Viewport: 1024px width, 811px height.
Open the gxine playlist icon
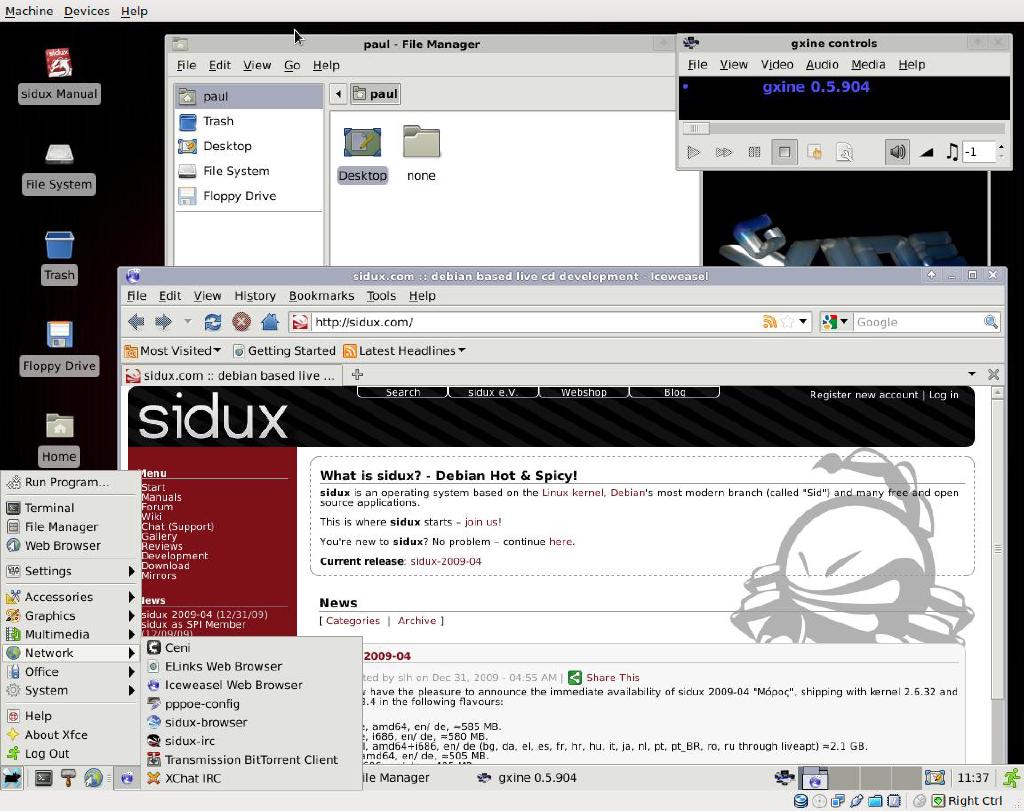[x=754, y=152]
